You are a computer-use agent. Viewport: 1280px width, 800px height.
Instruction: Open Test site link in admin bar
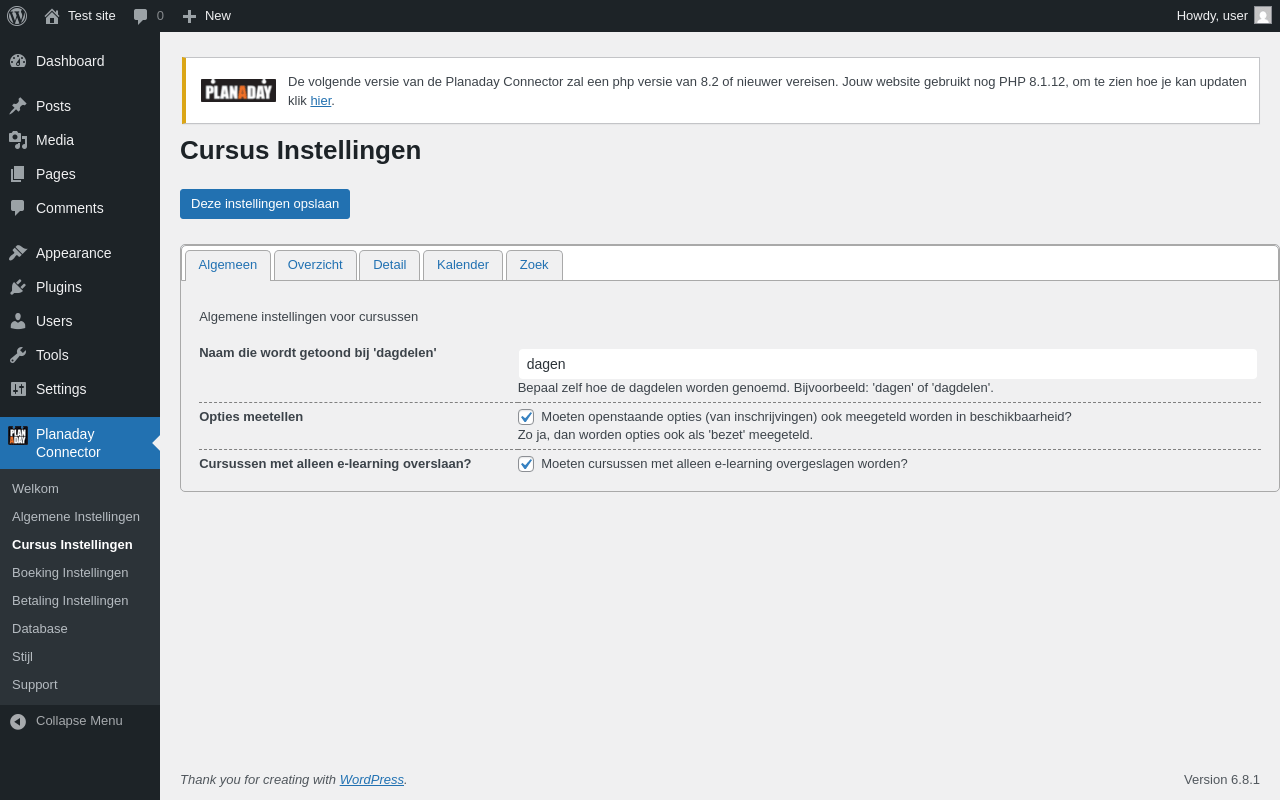tap(92, 16)
